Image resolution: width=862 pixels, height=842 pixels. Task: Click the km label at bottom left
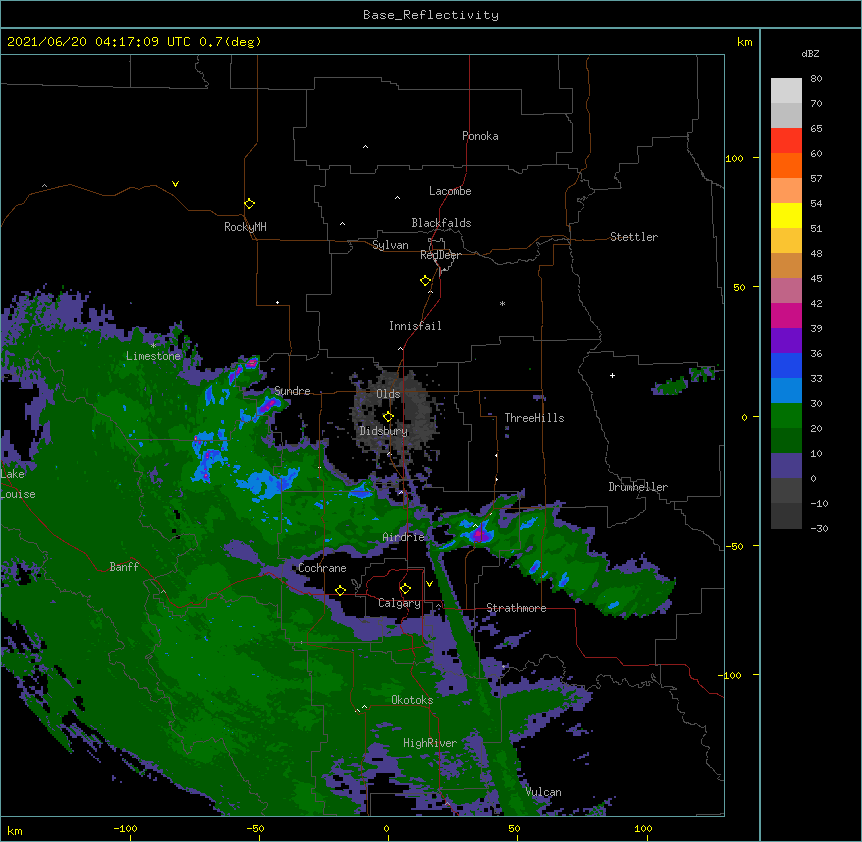[15, 831]
